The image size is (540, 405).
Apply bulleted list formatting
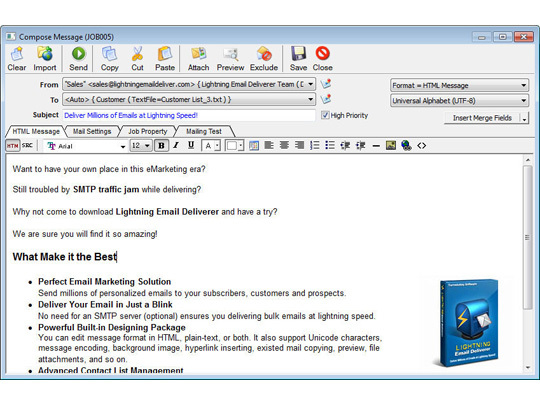[330, 146]
